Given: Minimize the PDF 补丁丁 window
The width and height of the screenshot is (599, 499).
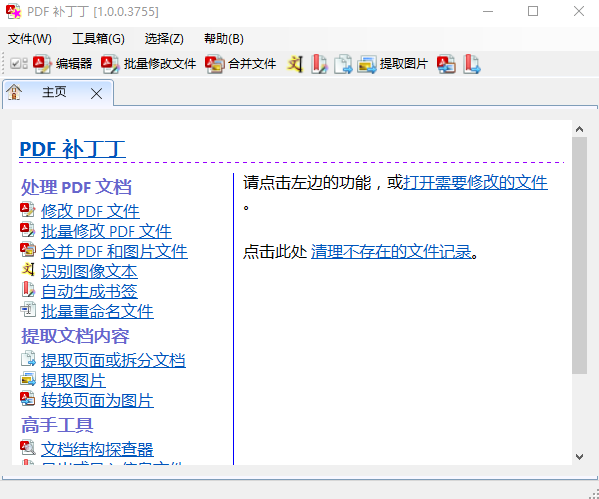Looking at the screenshot, I should (487, 11).
